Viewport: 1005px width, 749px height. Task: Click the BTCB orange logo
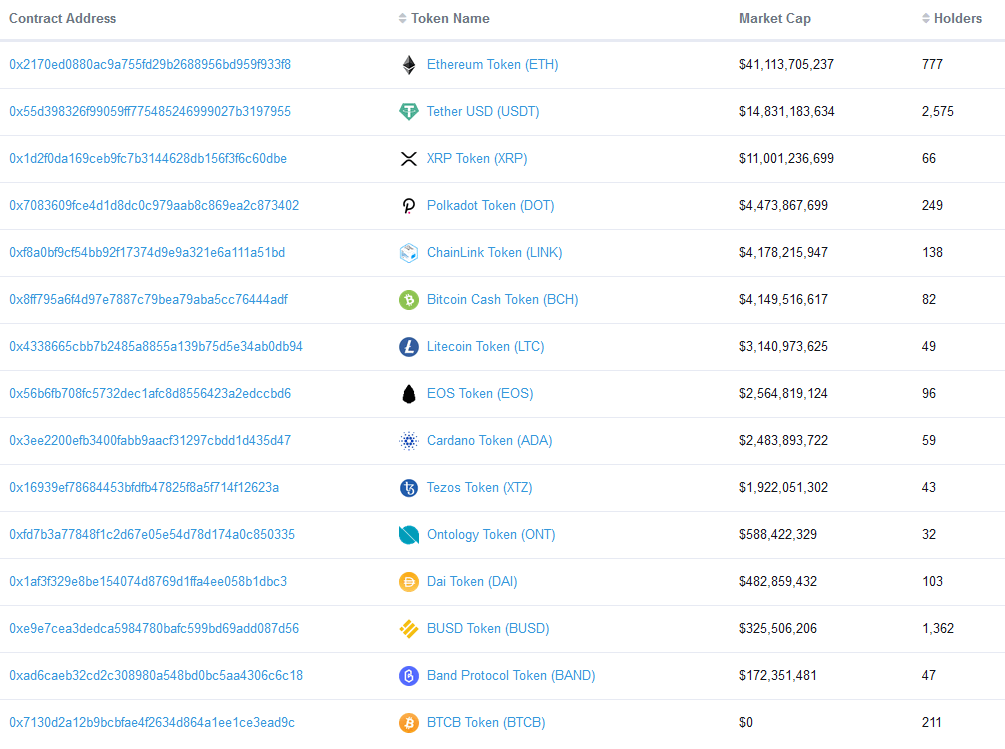coord(409,722)
